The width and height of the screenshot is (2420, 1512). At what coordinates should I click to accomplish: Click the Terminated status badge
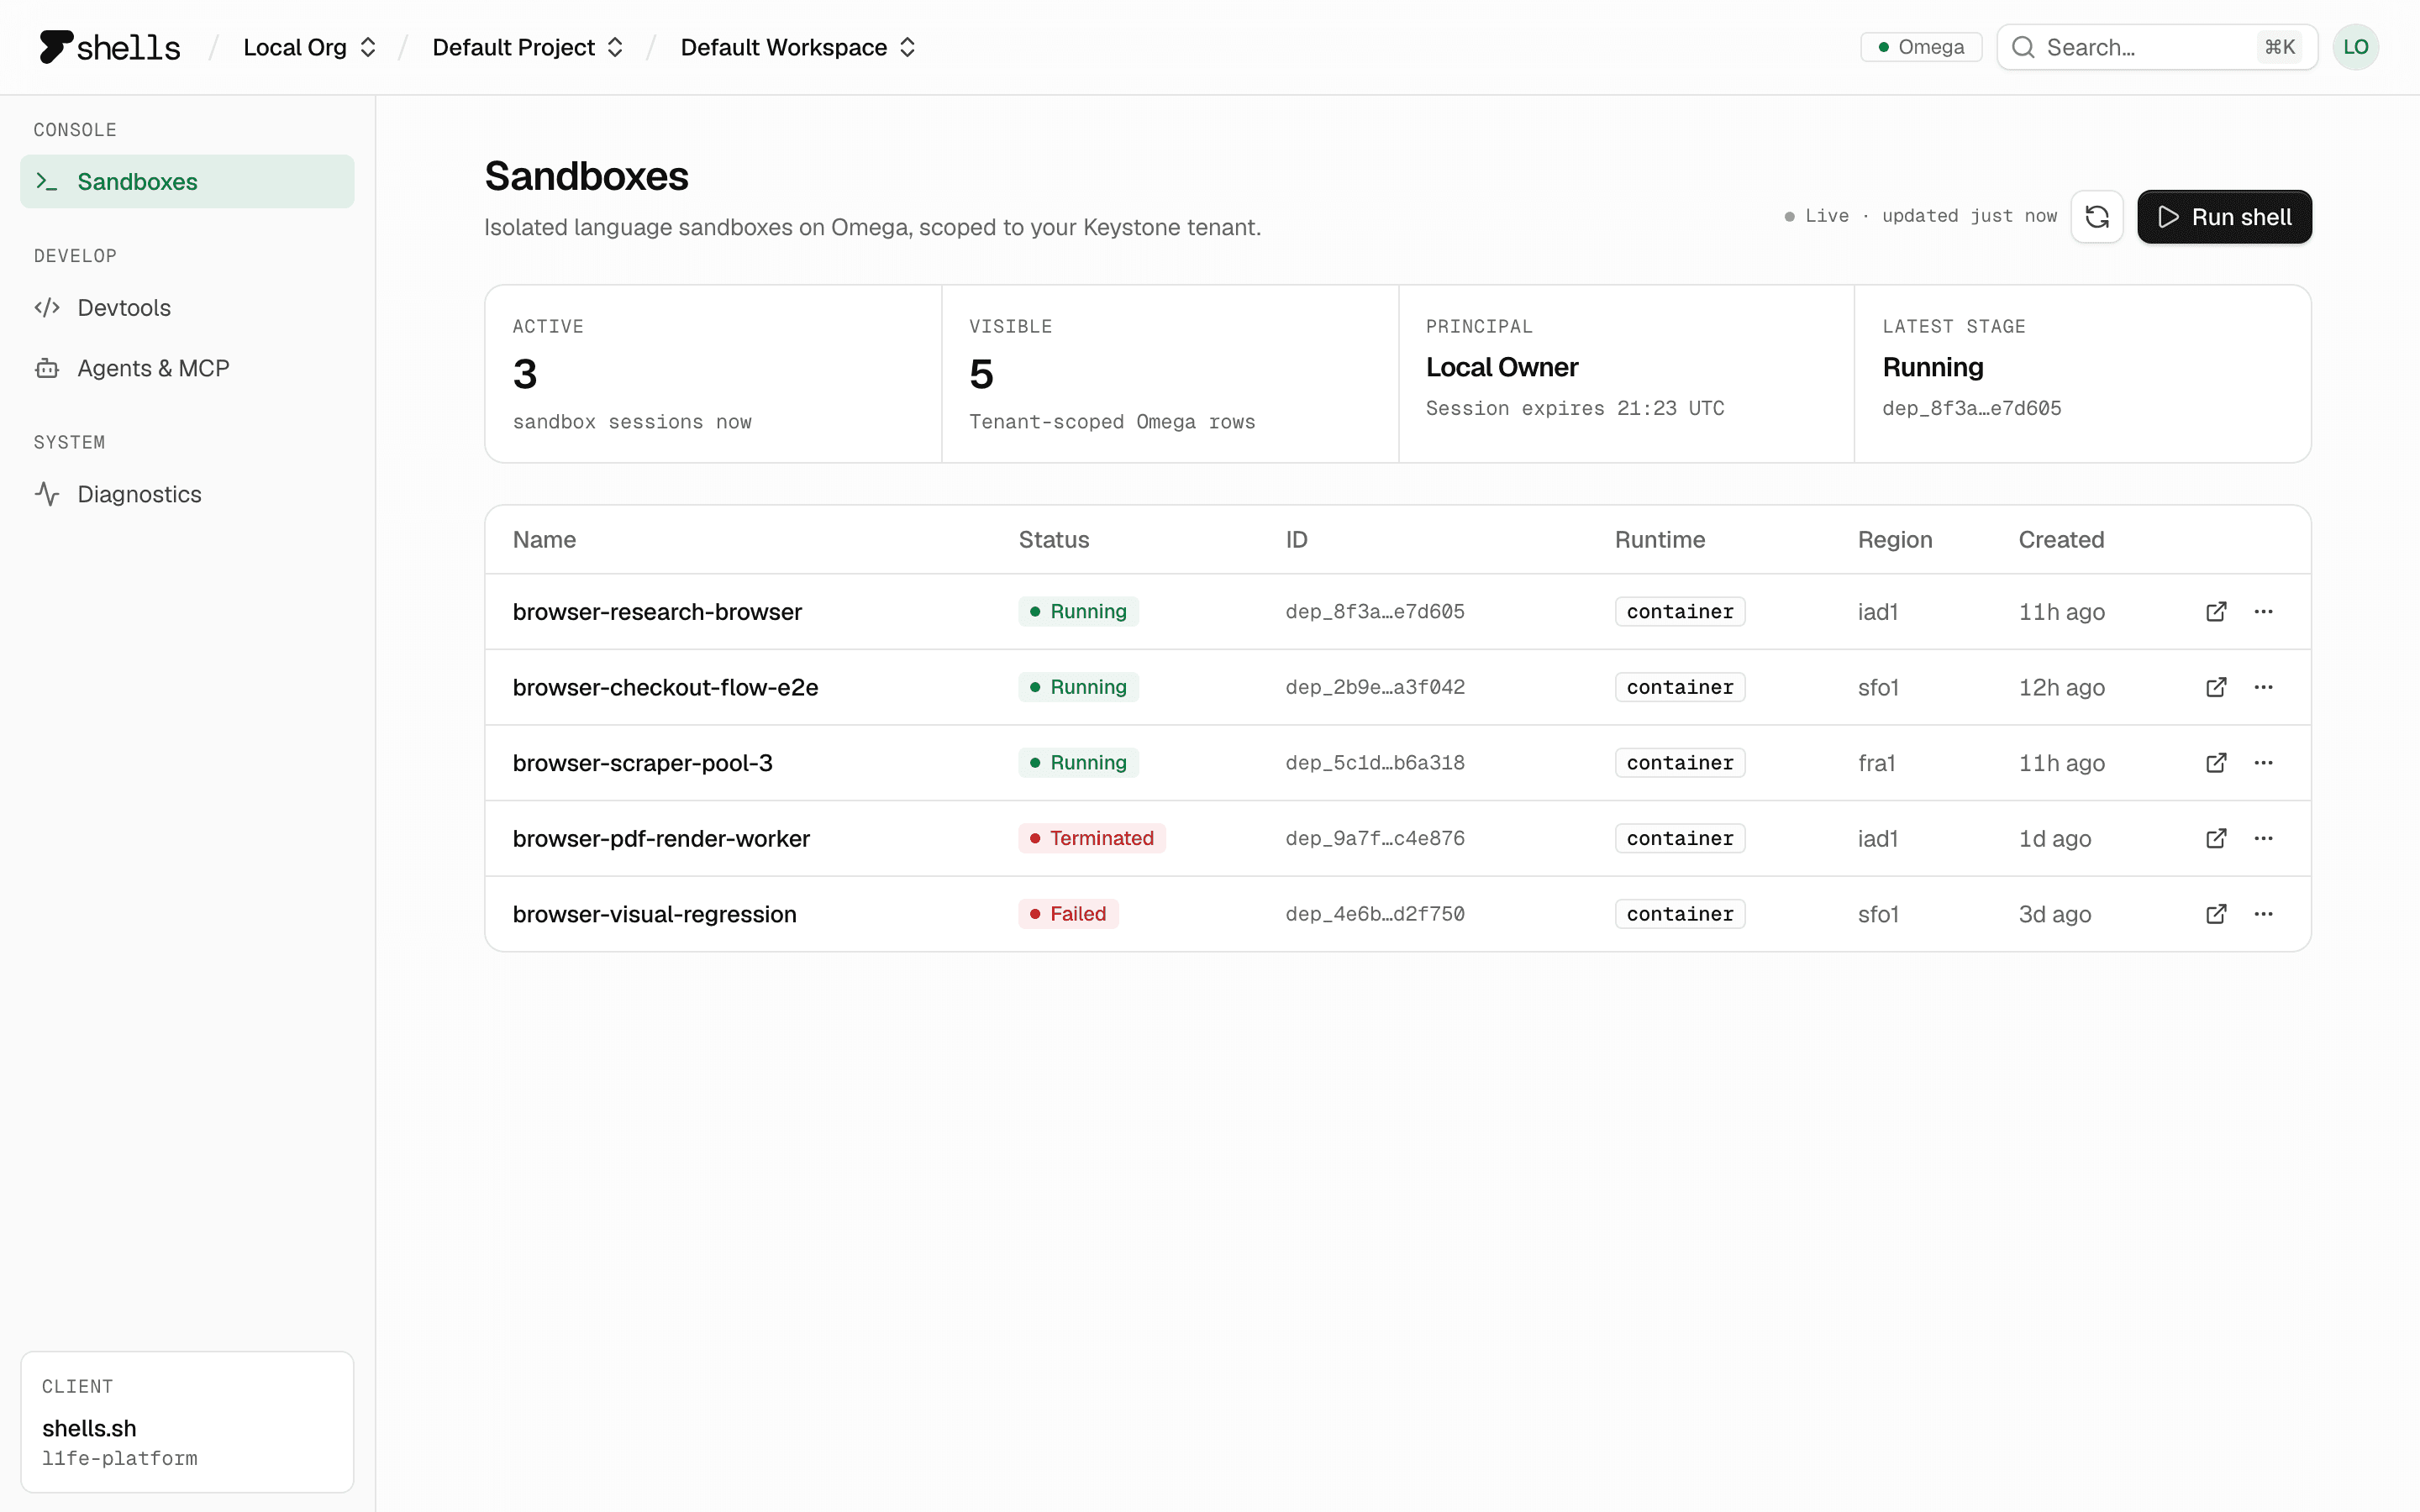coord(1092,838)
